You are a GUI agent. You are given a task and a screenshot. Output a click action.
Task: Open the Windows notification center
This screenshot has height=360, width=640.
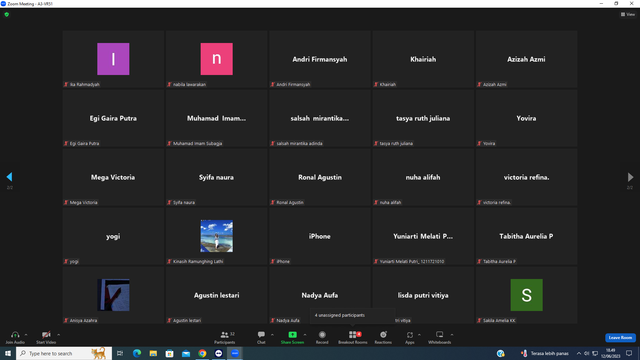click(629, 353)
